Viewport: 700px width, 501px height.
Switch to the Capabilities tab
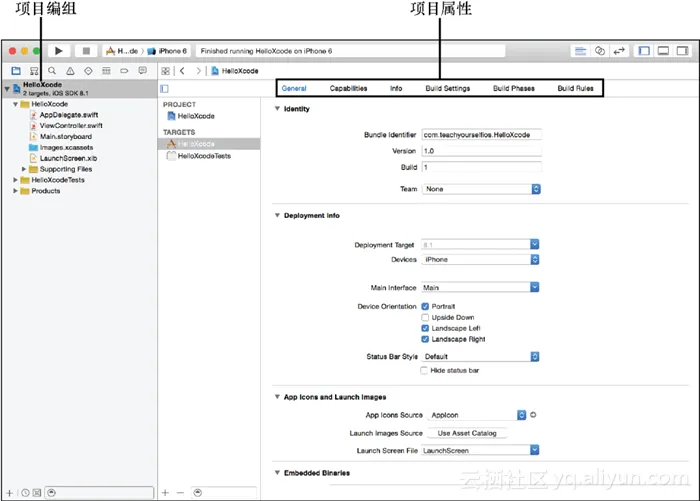348,88
